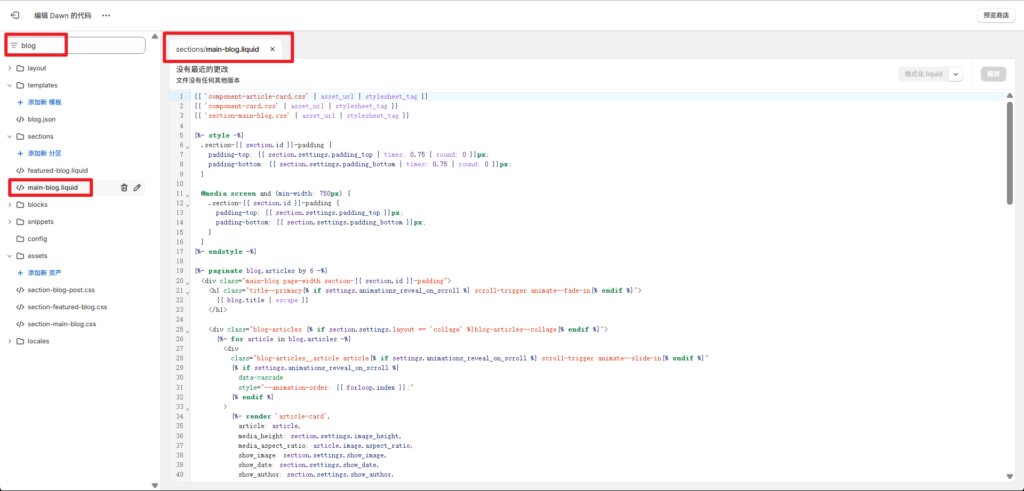This screenshot has width=1024, height=491.
Task: Click the code editor vertical scrollbar
Action: 1010,153
